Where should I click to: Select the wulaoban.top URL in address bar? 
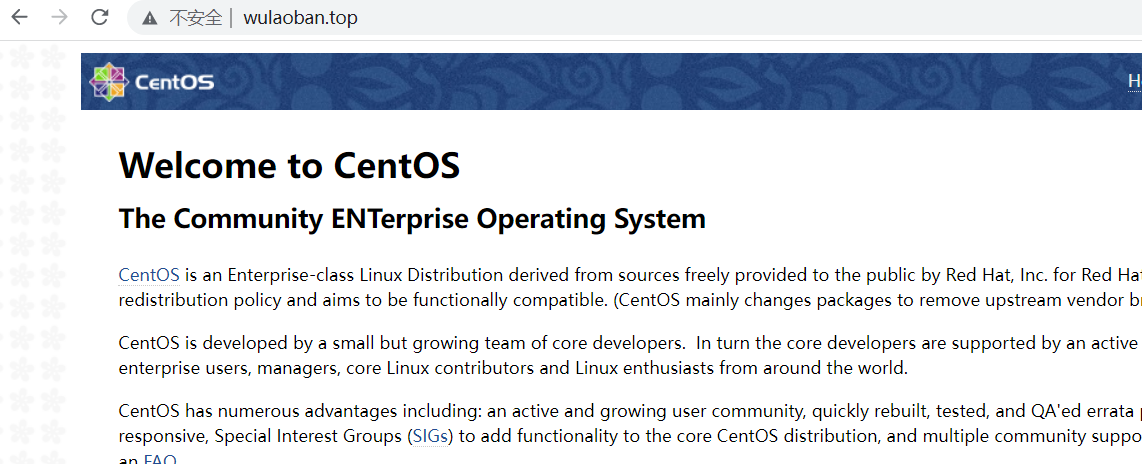300,18
